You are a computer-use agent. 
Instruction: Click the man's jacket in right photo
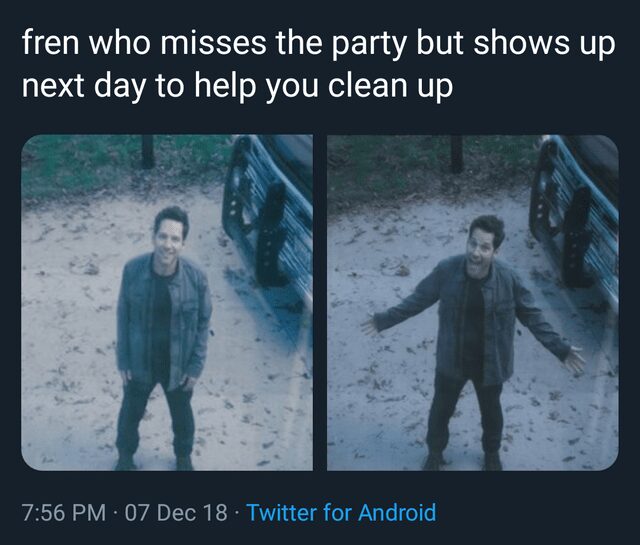coord(472,318)
